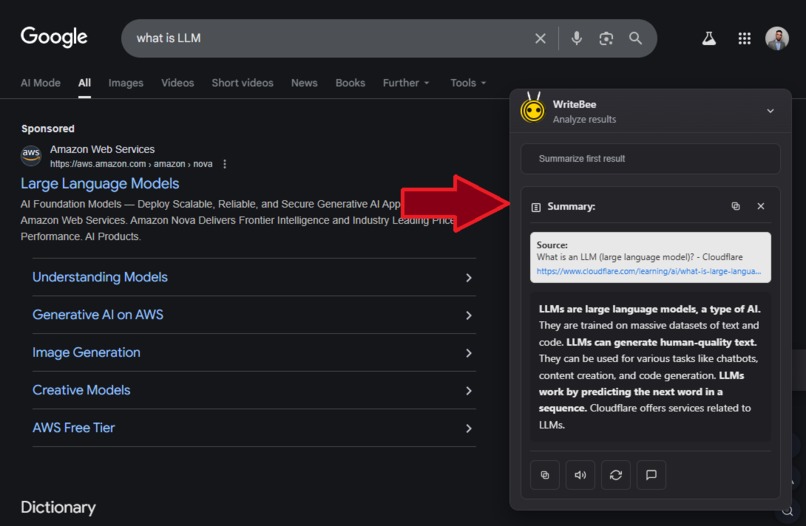Screen dimensions: 806x526
Task: Click the Sponsored label
Action: point(48,129)
